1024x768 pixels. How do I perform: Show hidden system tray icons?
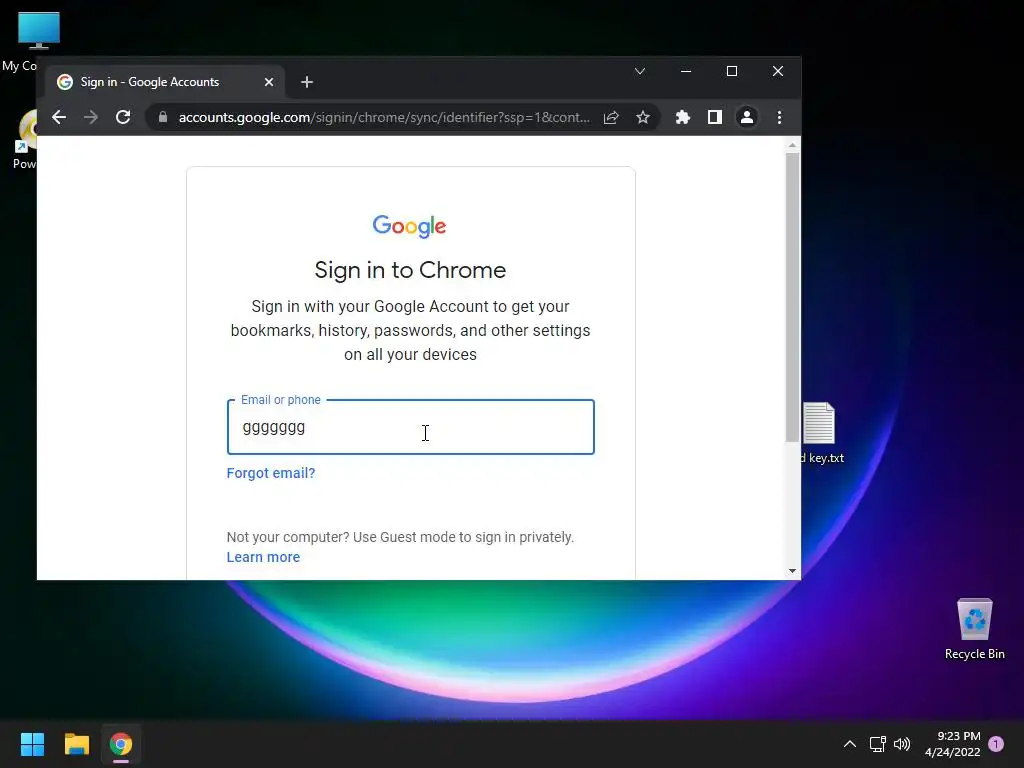850,744
